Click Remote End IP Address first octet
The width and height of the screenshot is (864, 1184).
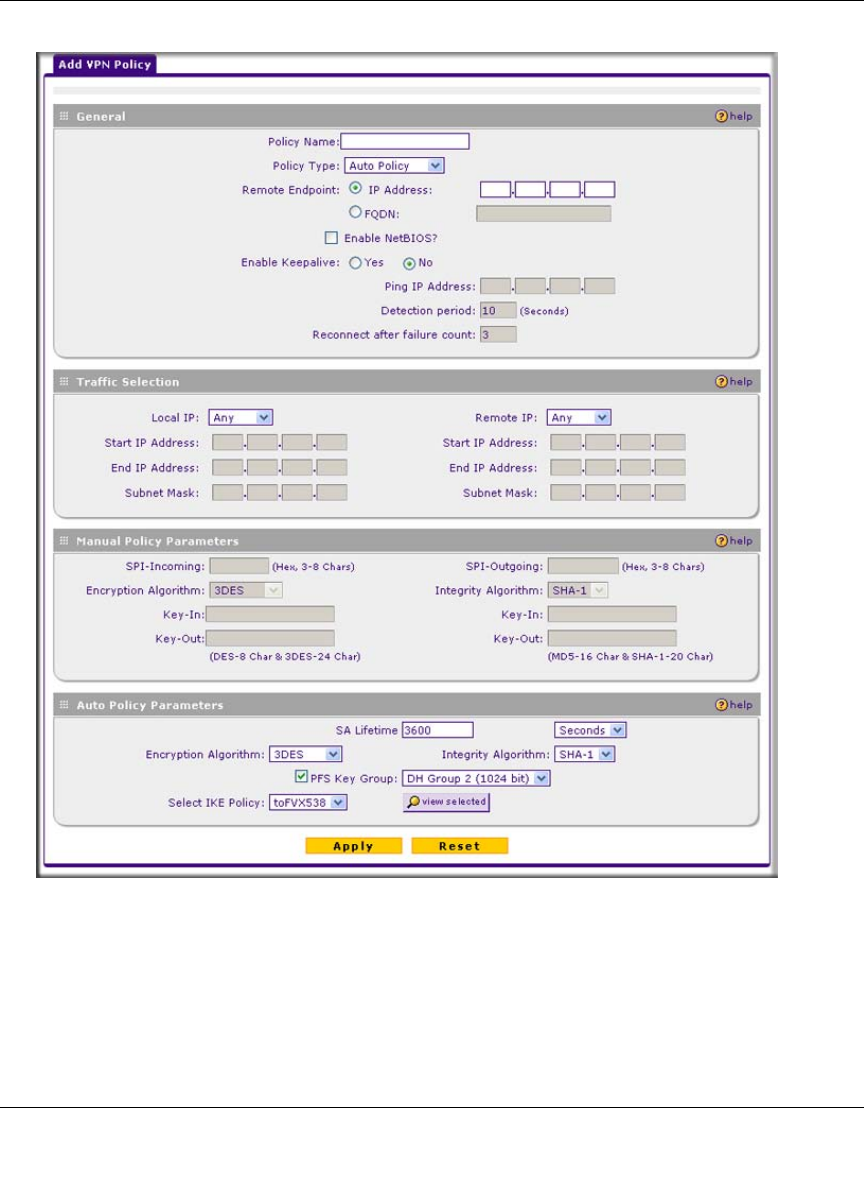click(x=566, y=467)
